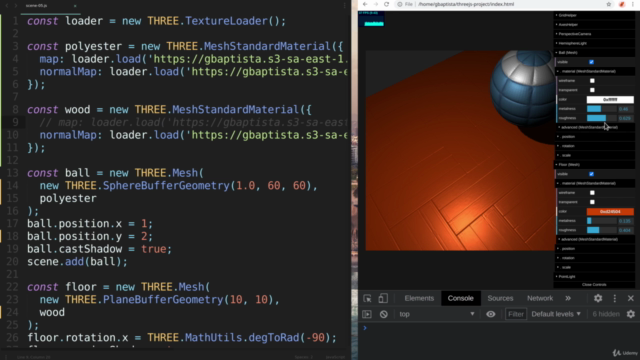Click the FPS stats panel

pyautogui.click(x=371, y=19)
